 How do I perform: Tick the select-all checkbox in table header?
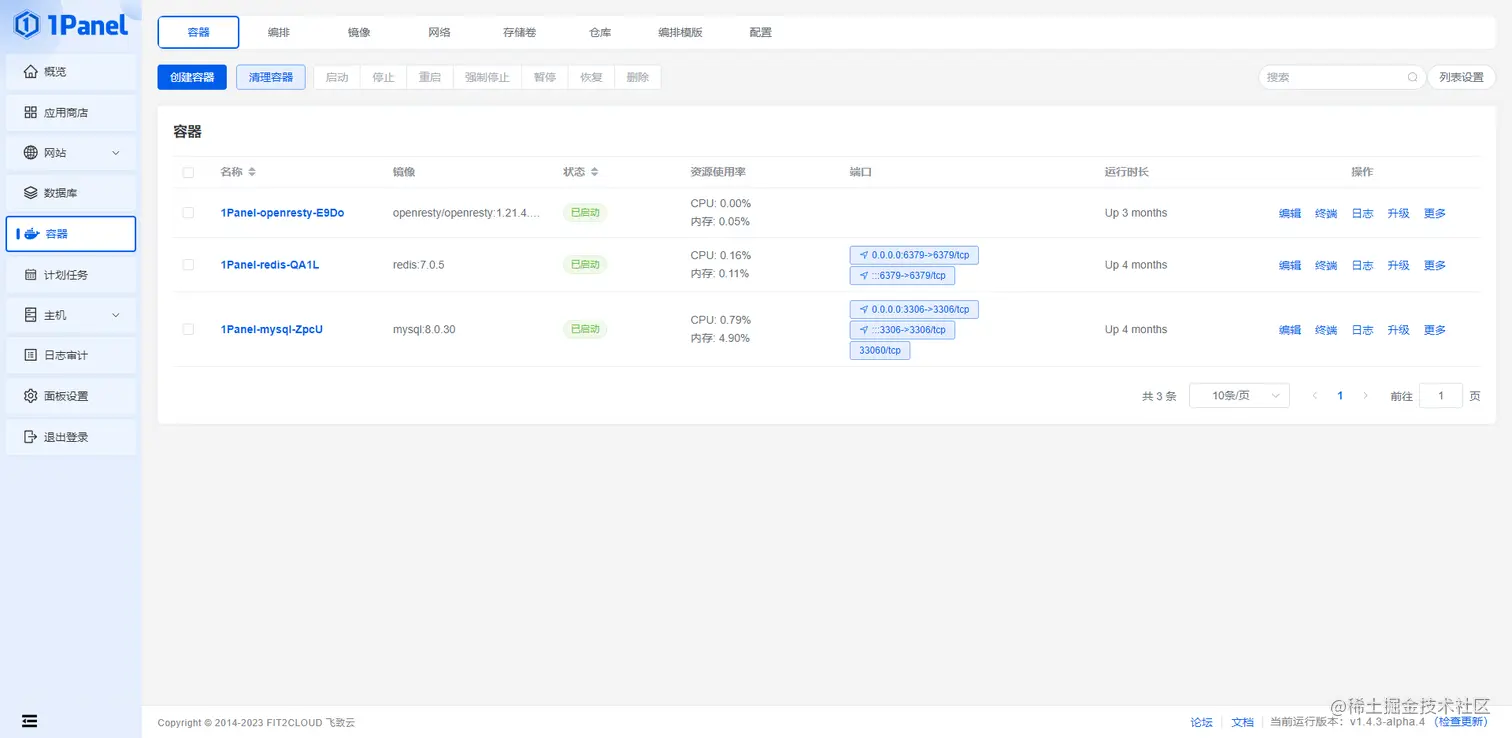(x=188, y=172)
